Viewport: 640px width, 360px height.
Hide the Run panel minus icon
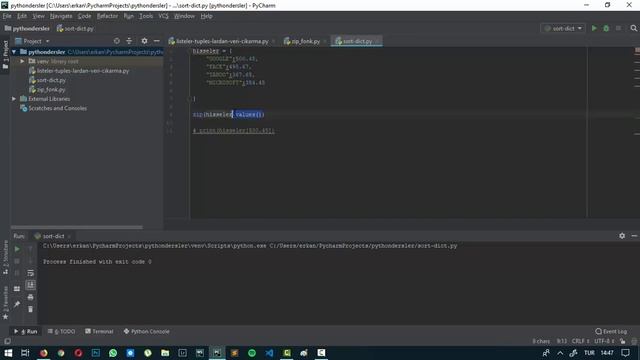coord(634,236)
